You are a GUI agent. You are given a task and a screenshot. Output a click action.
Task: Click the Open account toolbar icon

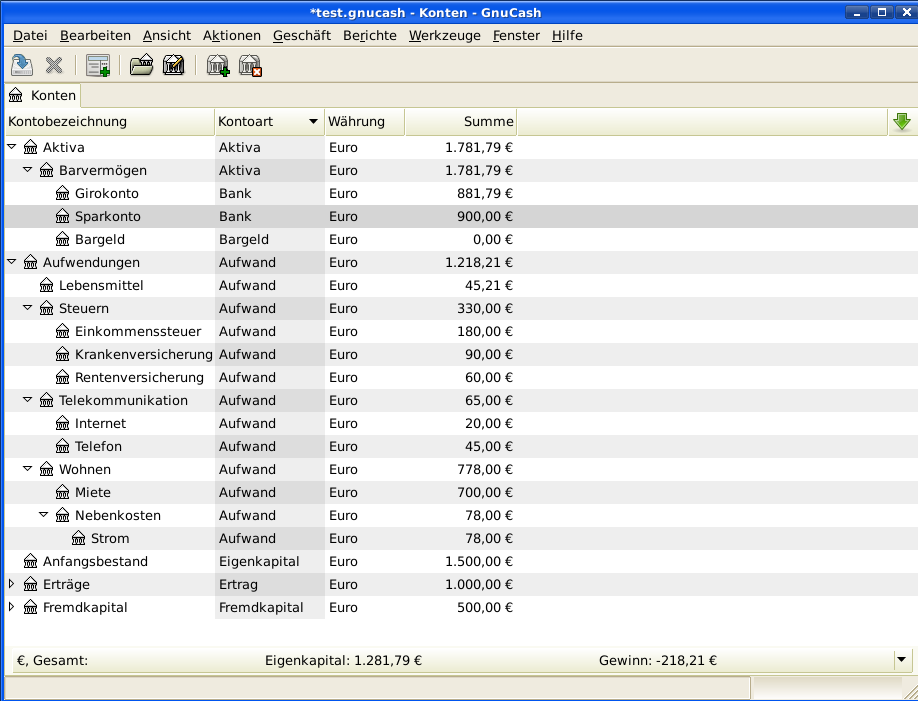point(141,66)
